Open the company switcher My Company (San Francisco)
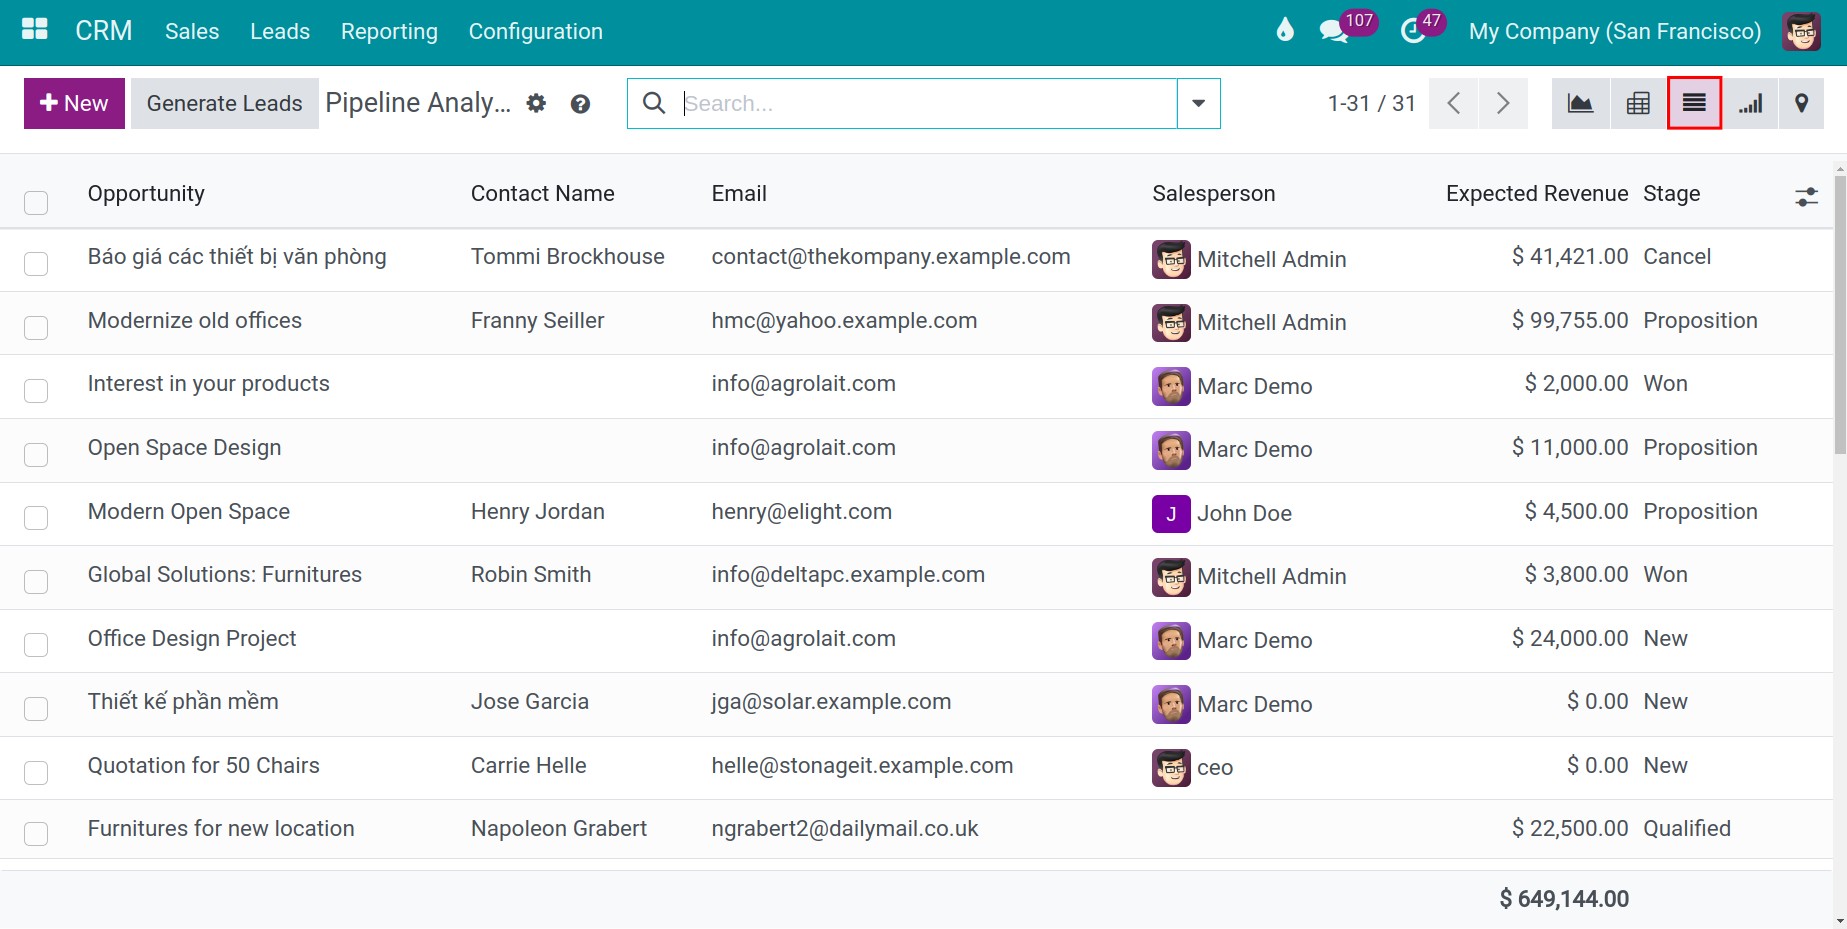This screenshot has height=929, width=1847. coord(1614,31)
